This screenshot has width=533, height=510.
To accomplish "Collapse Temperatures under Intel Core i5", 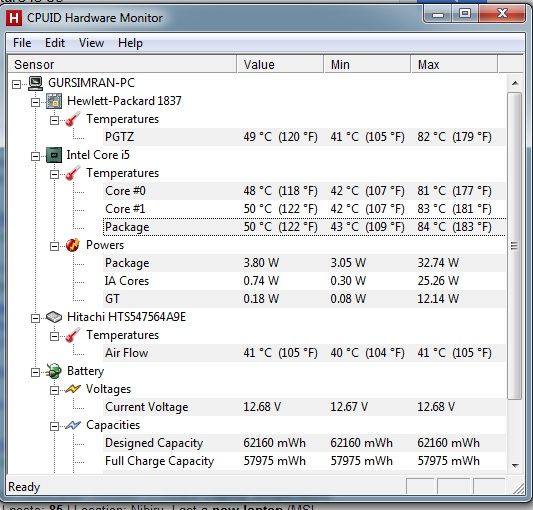I will (x=54, y=174).
